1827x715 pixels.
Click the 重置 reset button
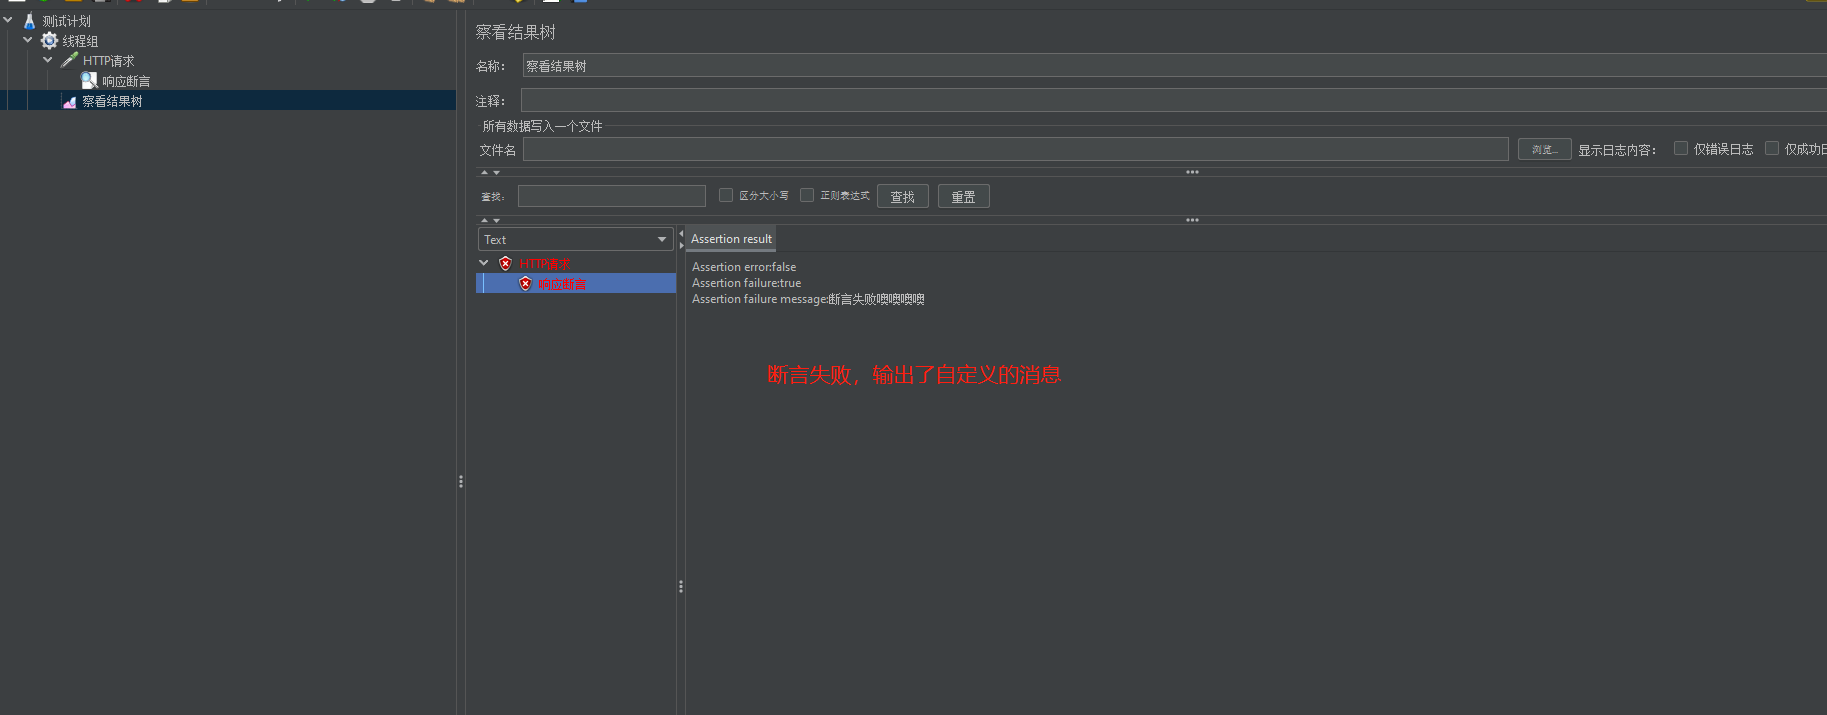[x=964, y=196]
